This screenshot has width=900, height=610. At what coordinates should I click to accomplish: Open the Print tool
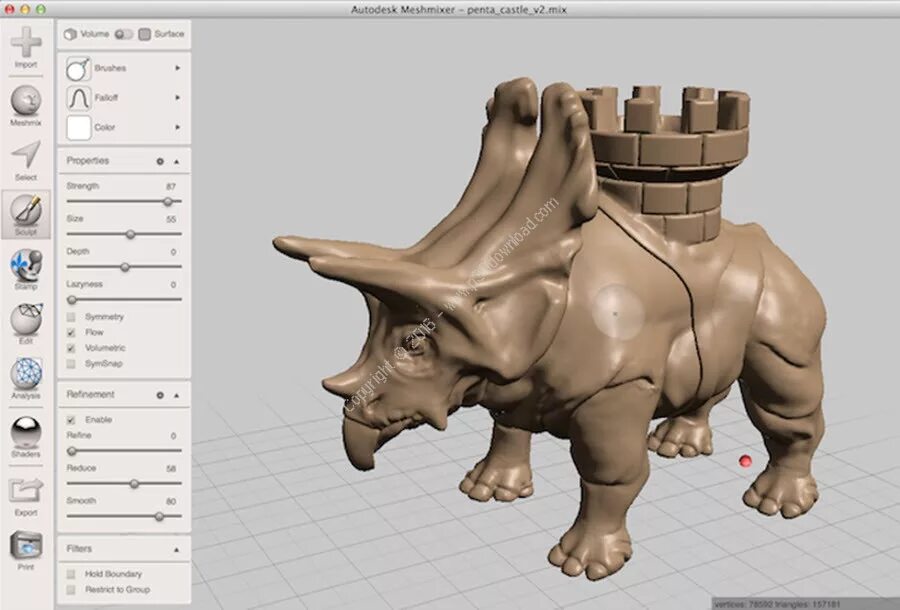pos(26,551)
